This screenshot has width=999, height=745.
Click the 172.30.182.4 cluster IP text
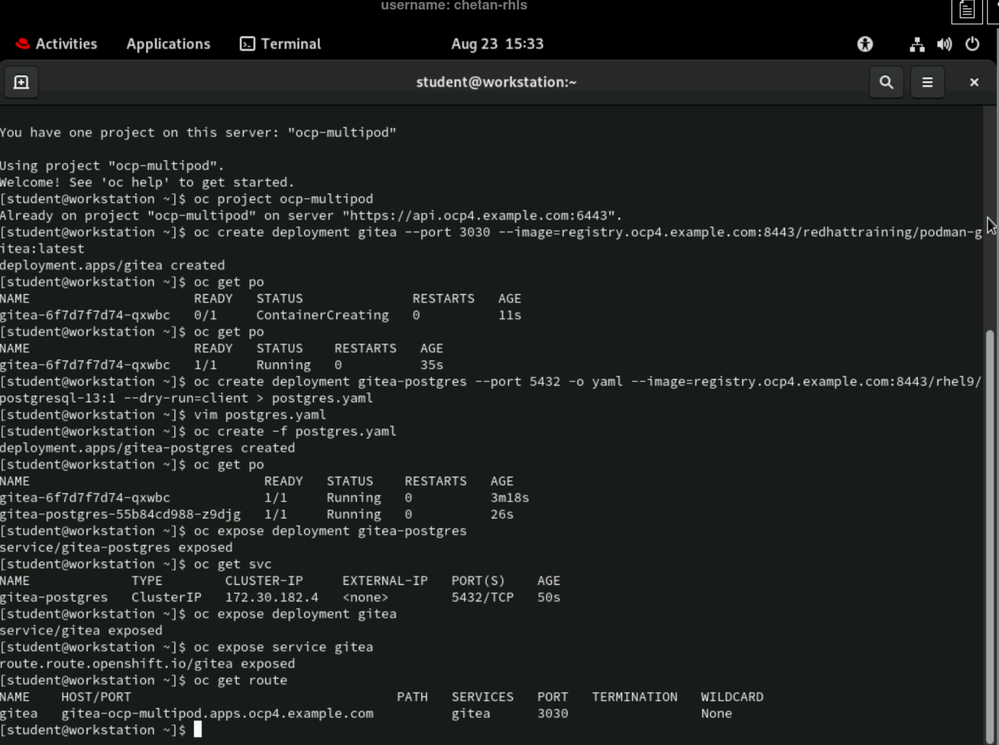(x=271, y=597)
